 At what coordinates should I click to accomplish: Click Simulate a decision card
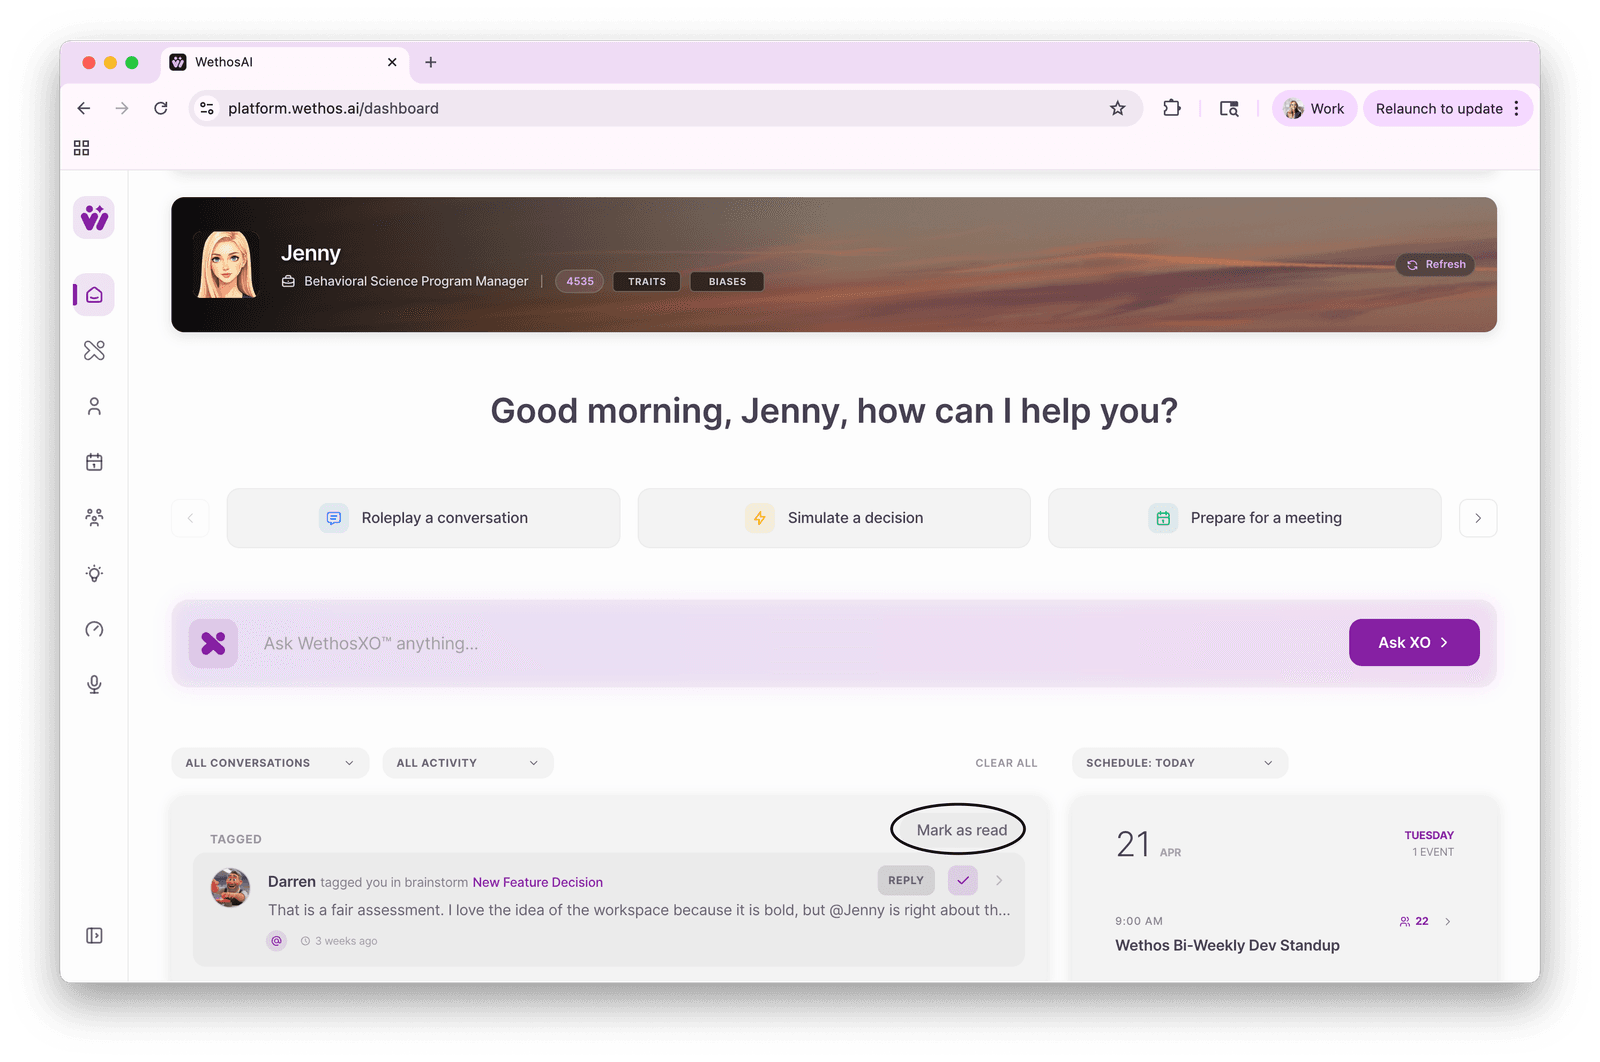point(834,518)
